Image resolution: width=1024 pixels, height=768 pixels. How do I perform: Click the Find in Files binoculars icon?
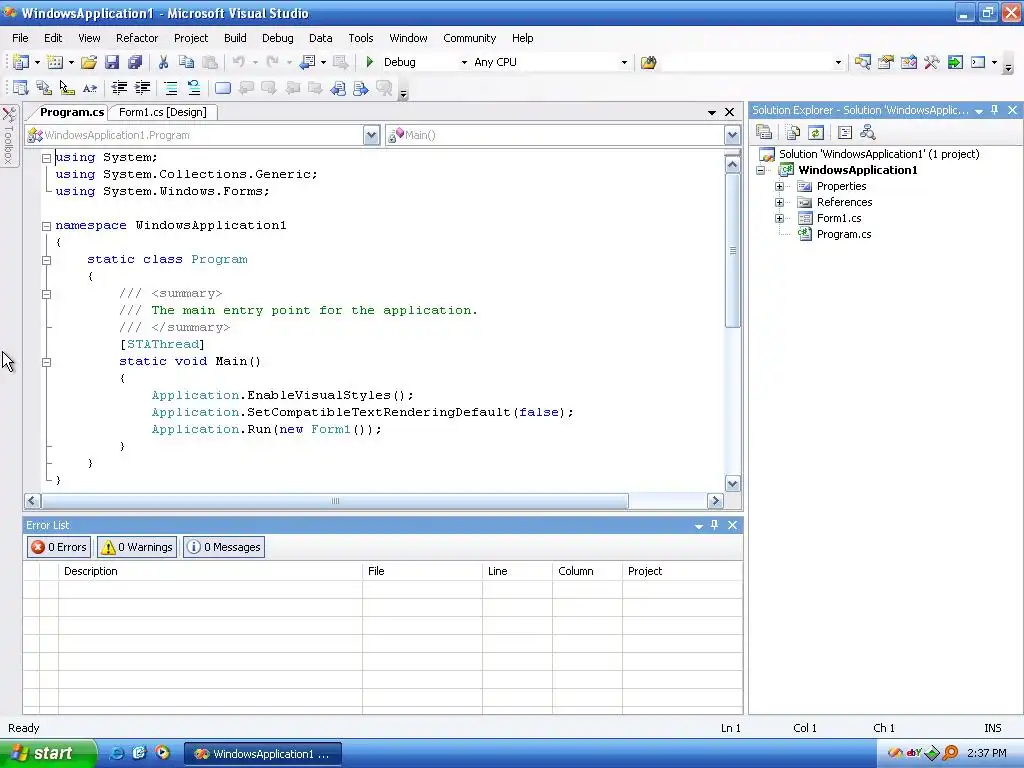tap(648, 62)
